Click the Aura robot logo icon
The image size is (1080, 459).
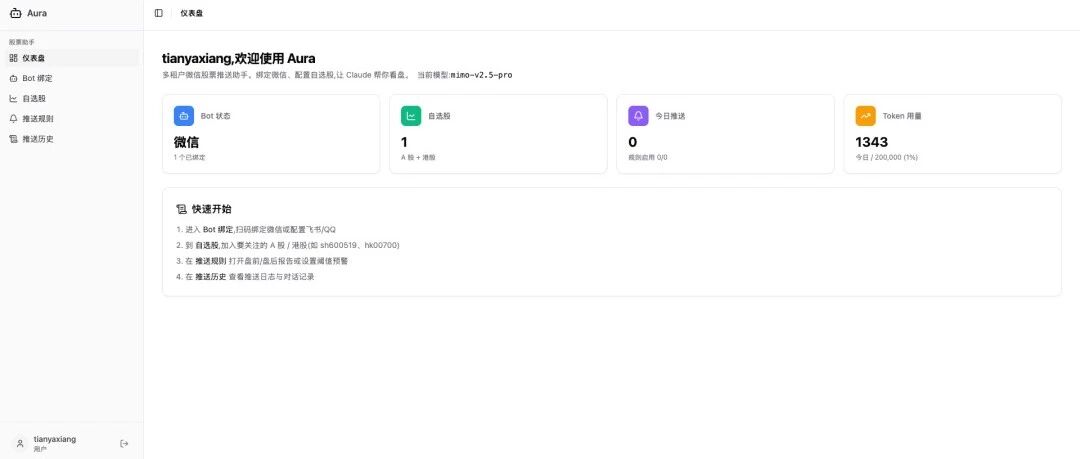[x=16, y=13]
